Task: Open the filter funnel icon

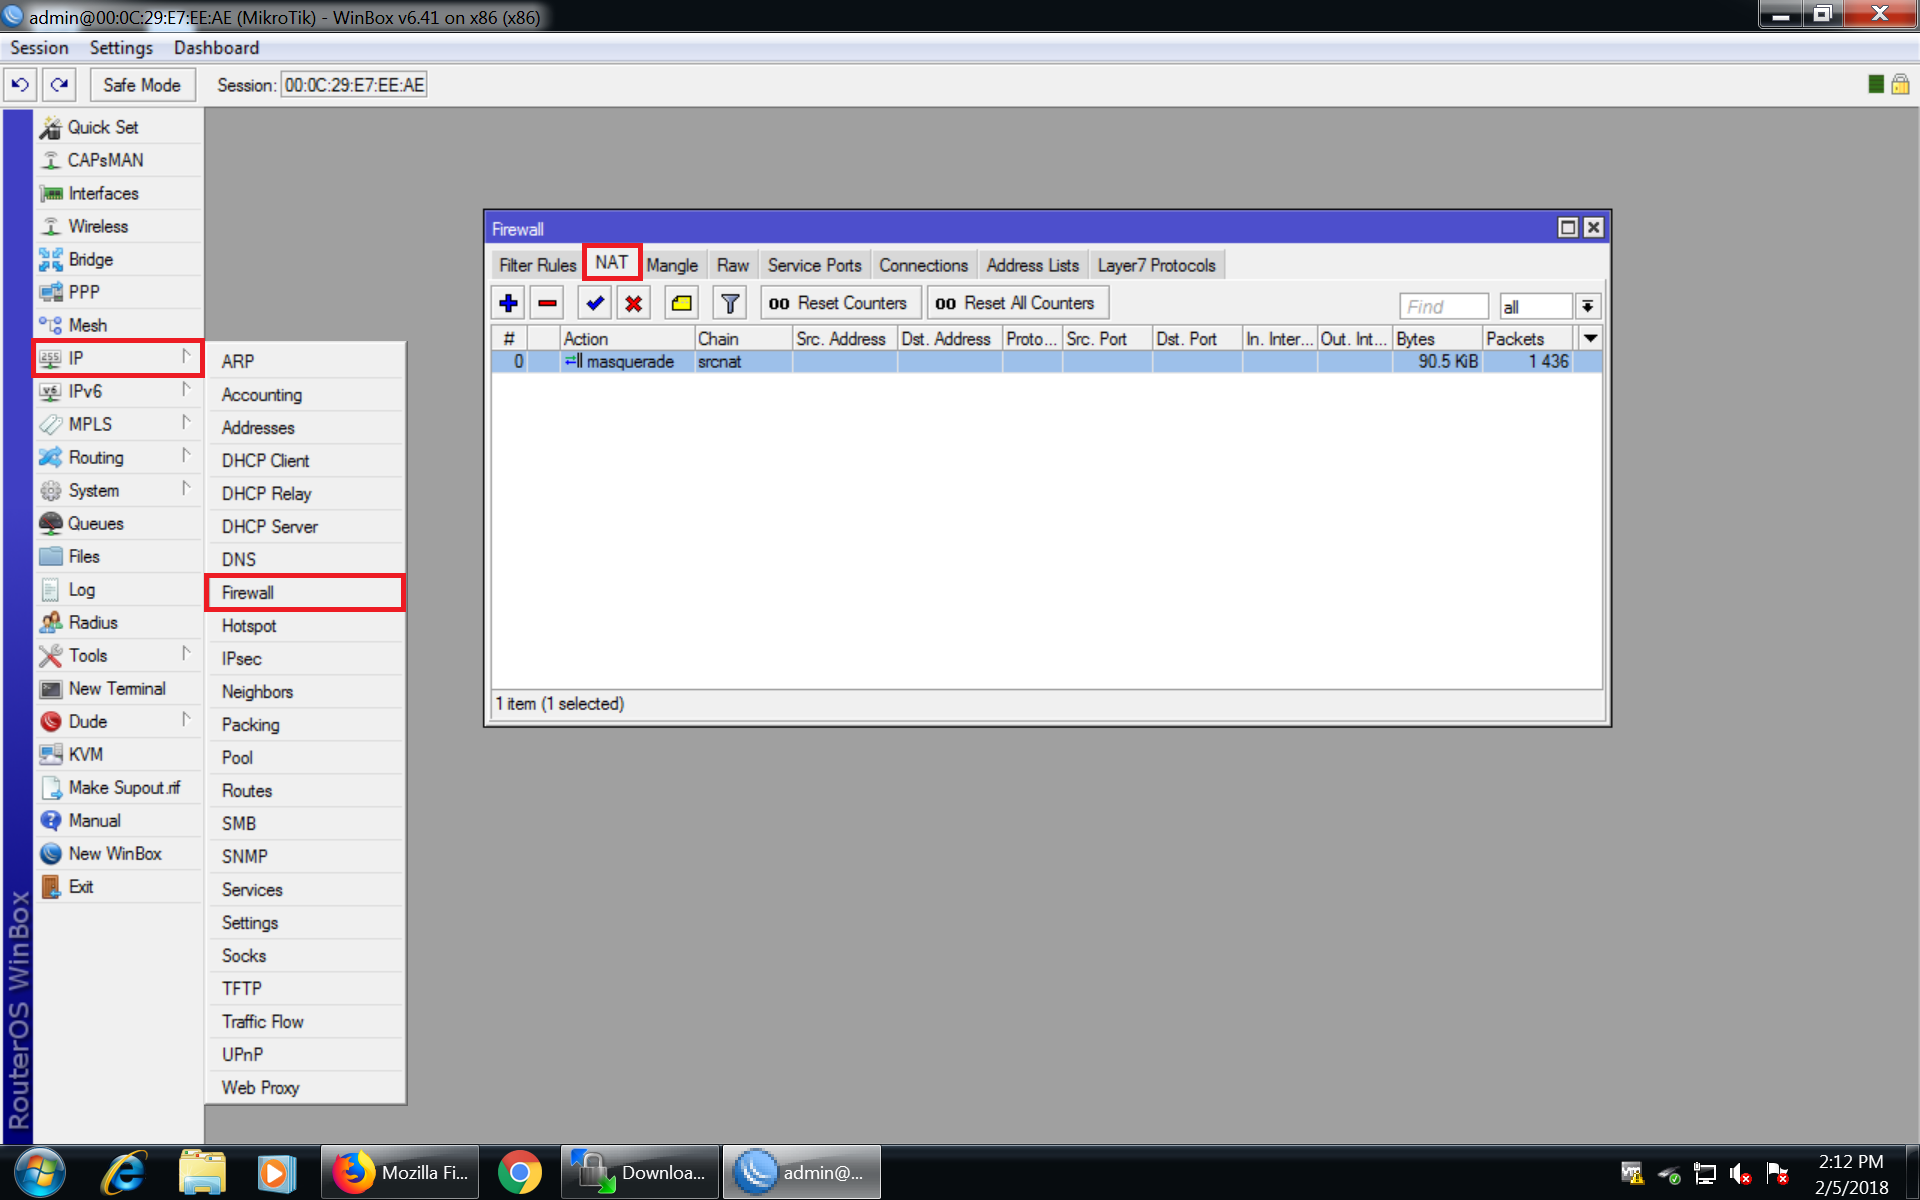Action: coord(730,303)
